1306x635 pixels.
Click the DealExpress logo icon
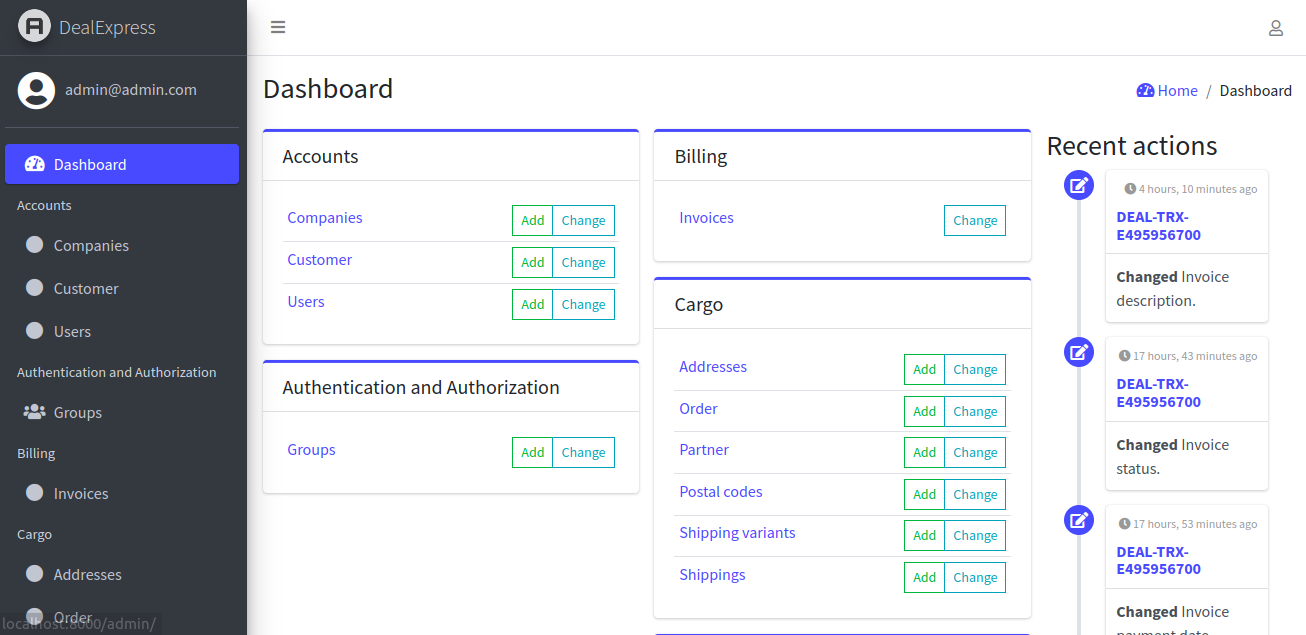tap(34, 27)
